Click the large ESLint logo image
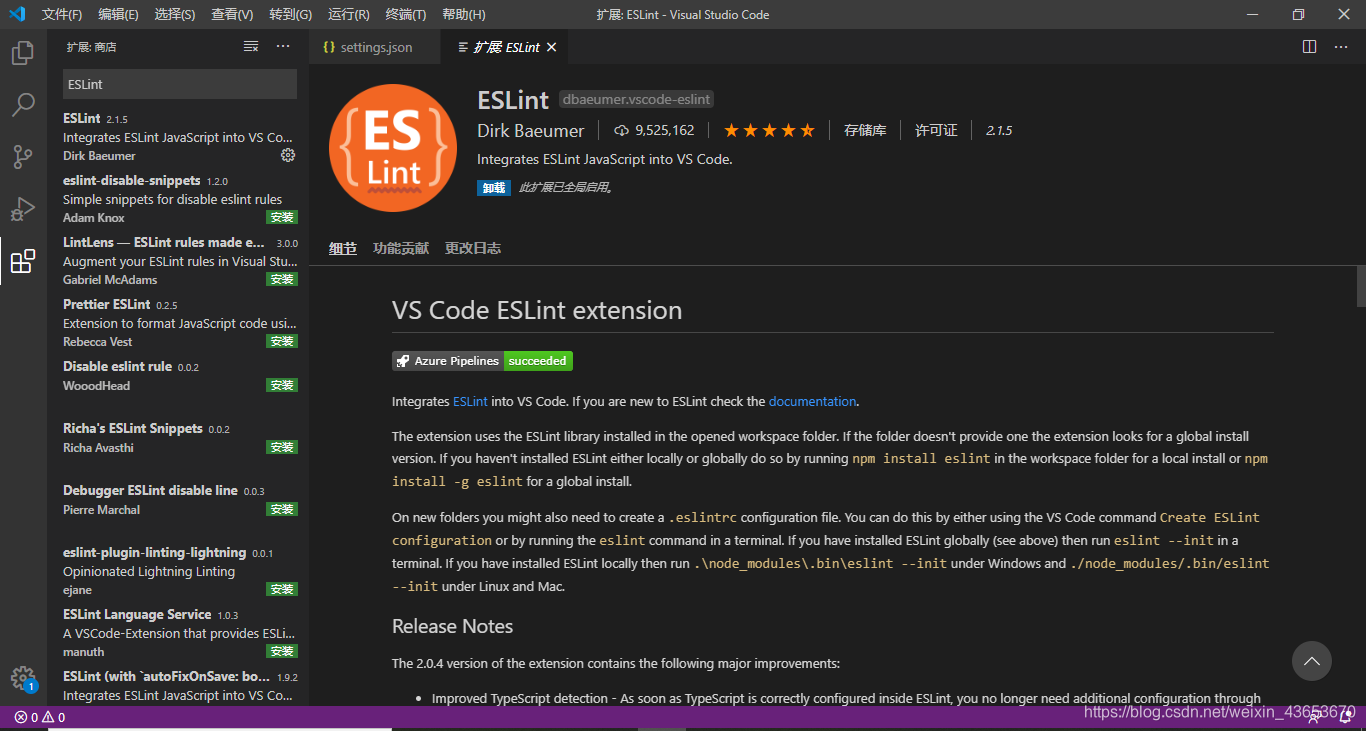The image size is (1366, 731). (392, 150)
